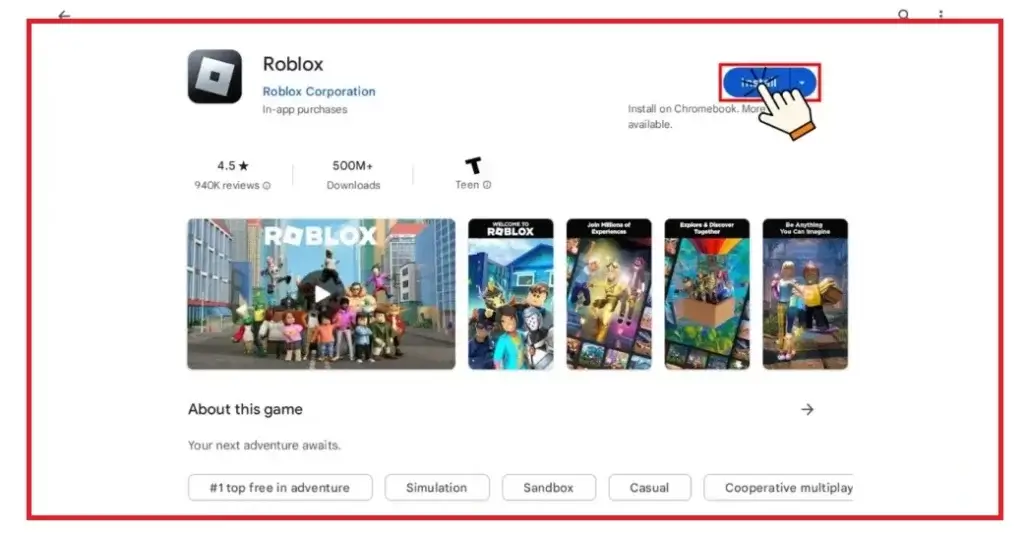Click the Roblox app icon

click(x=215, y=76)
